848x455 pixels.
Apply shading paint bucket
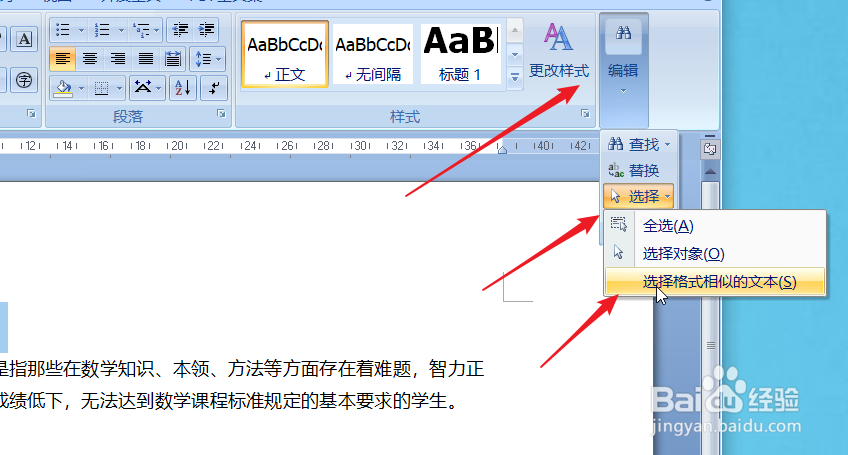(x=63, y=88)
